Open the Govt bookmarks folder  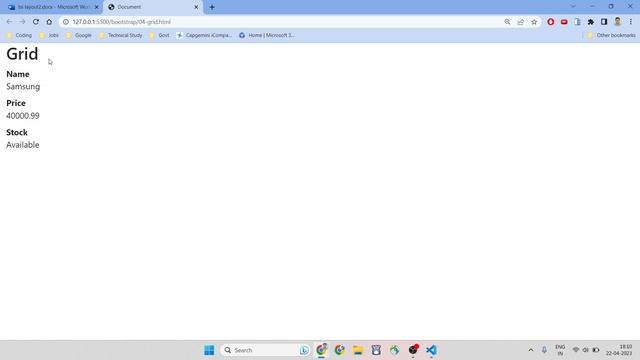pos(159,36)
